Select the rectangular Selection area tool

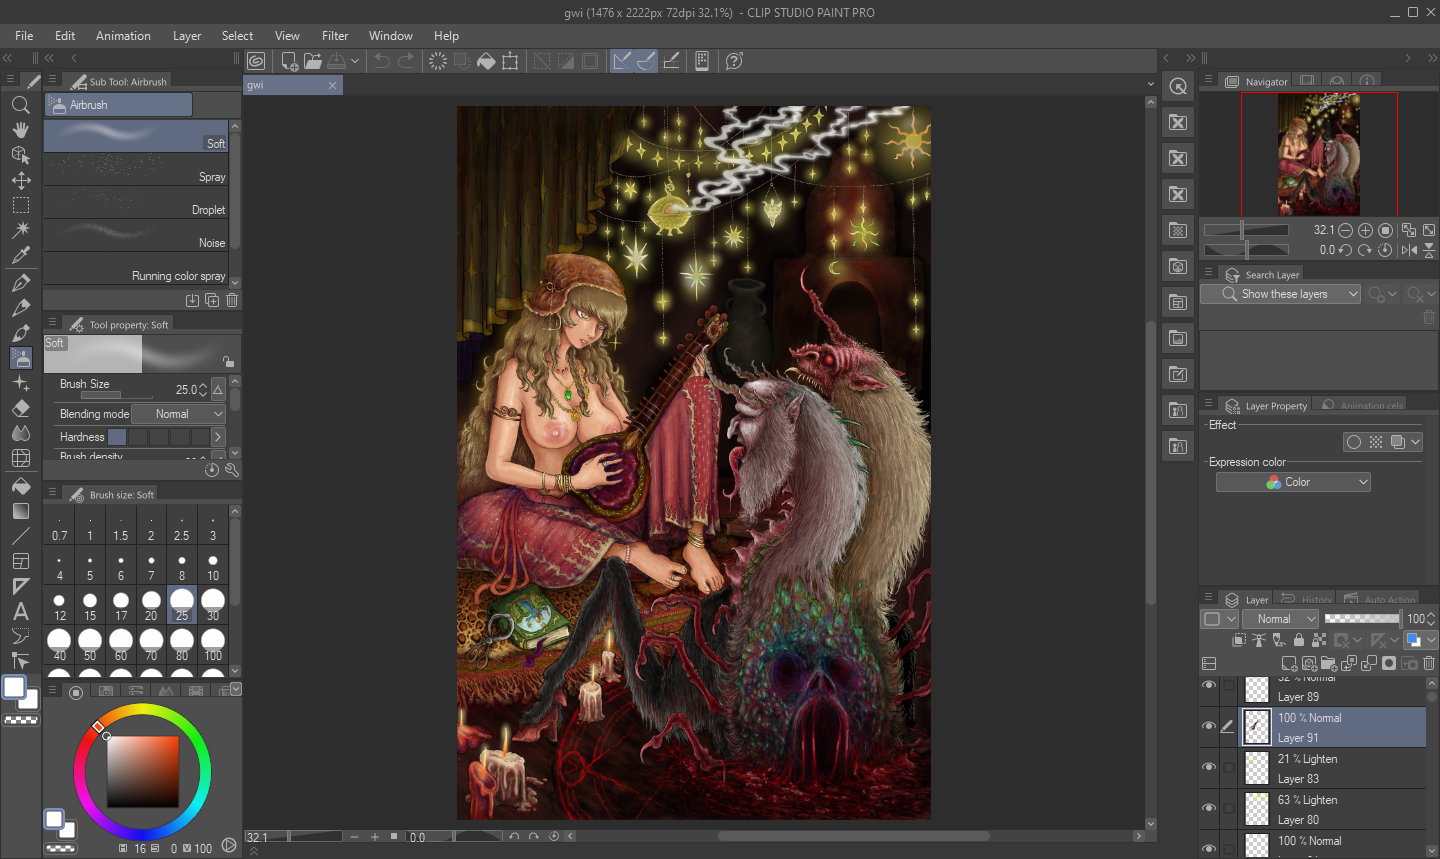click(20, 205)
